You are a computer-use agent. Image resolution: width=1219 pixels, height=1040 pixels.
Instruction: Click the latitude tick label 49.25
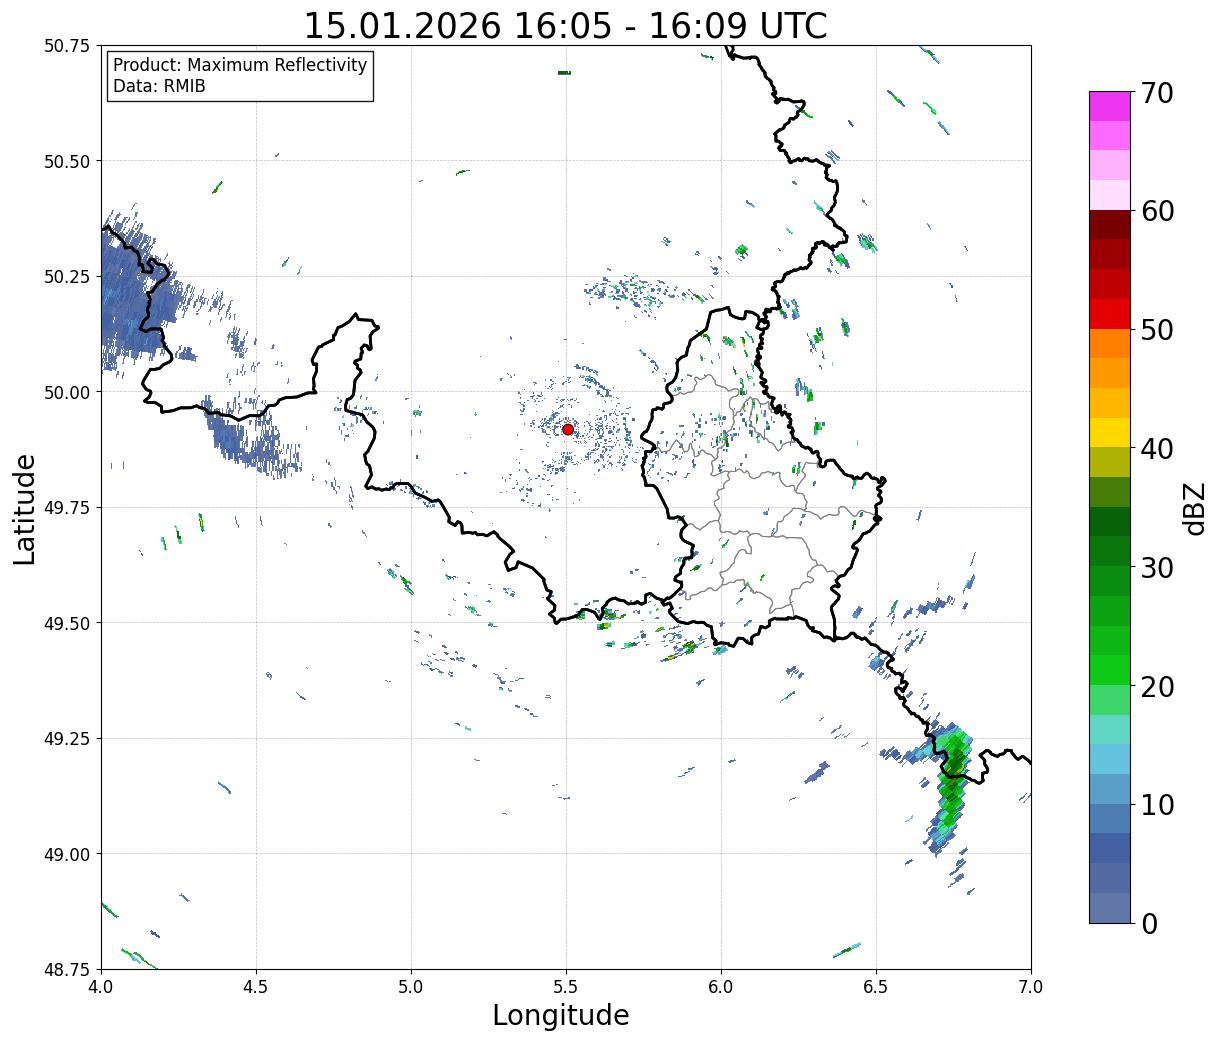(67, 739)
